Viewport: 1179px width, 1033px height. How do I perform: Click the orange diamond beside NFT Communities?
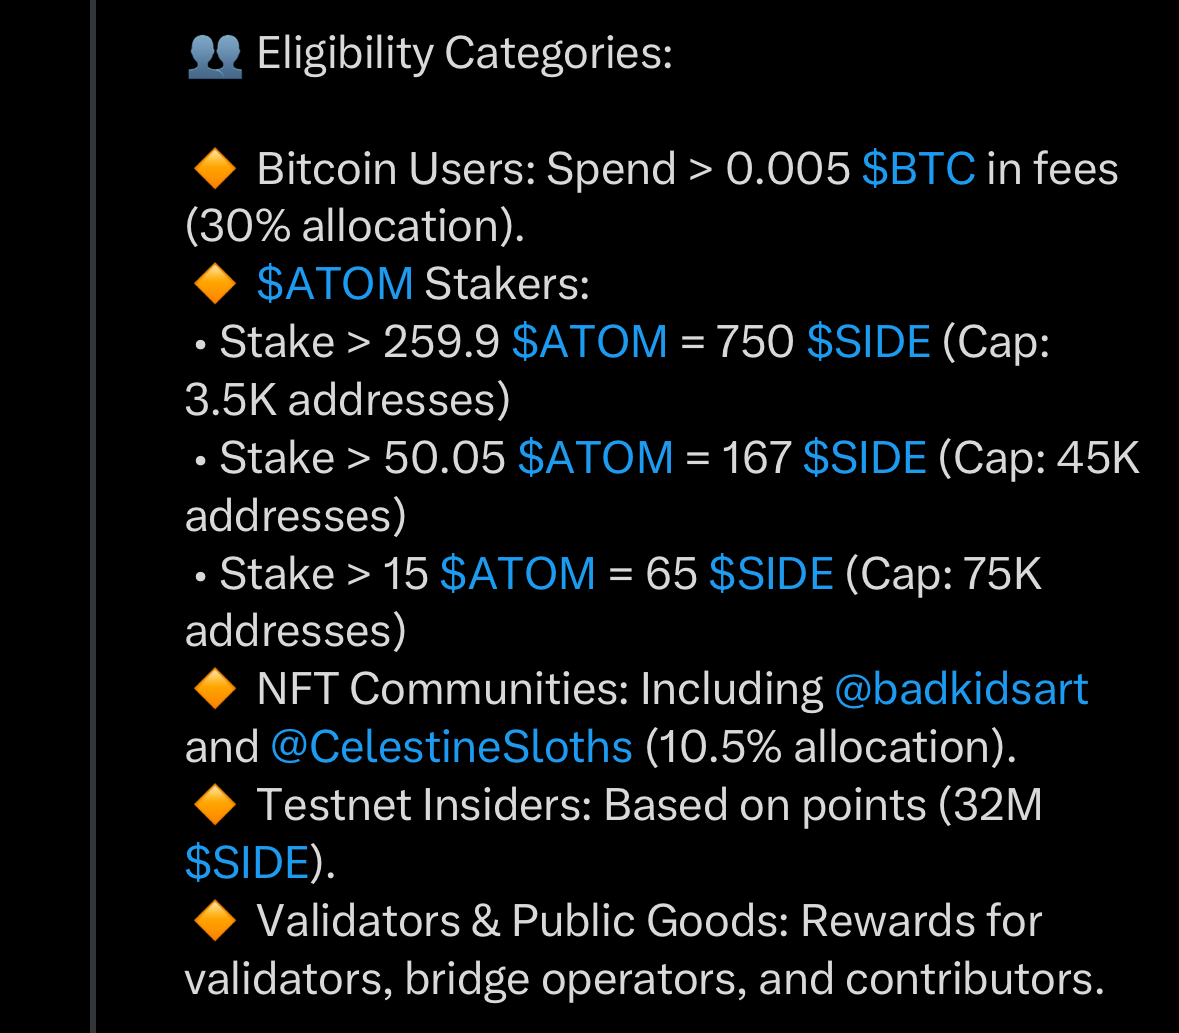coord(214,689)
